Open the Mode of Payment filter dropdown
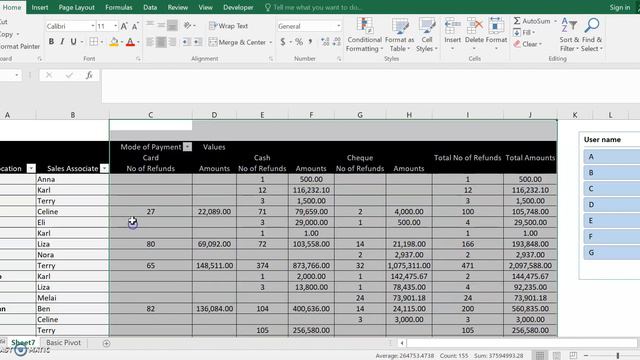640x360 pixels. [187, 147]
